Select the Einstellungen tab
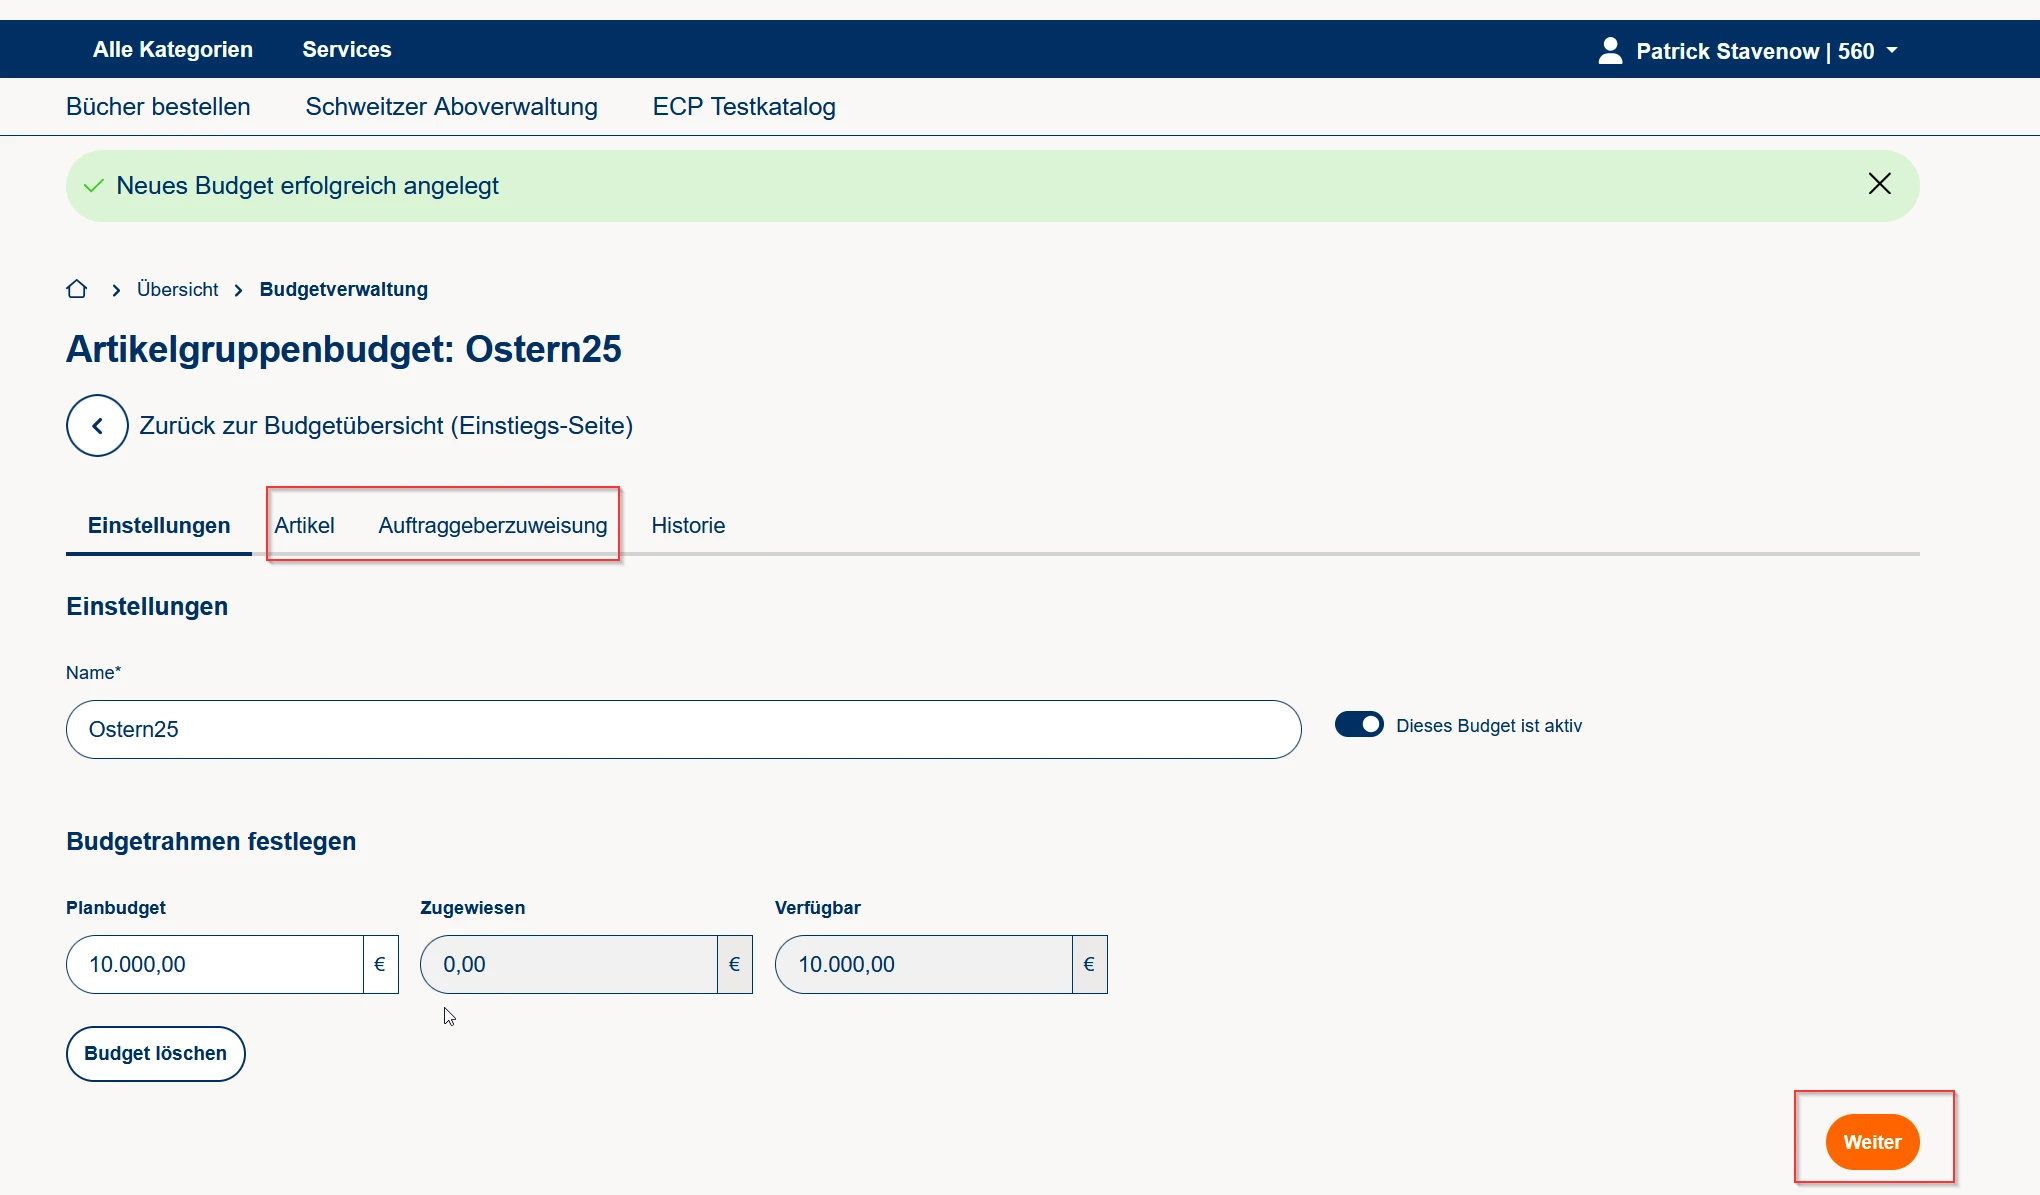2040x1195 pixels. (159, 526)
